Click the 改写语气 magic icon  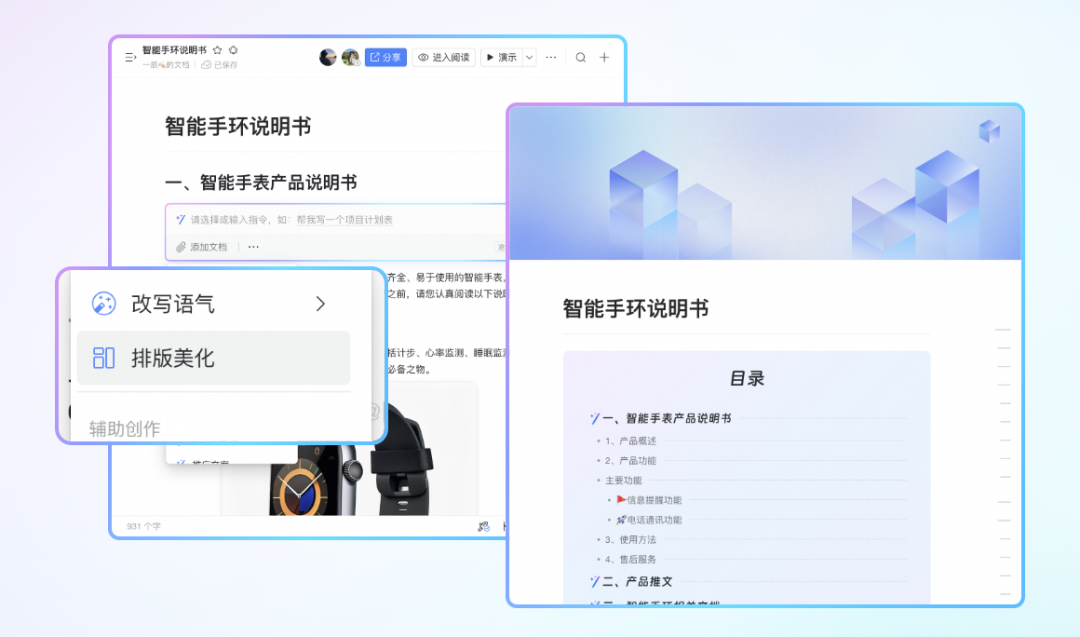pyautogui.click(x=104, y=304)
